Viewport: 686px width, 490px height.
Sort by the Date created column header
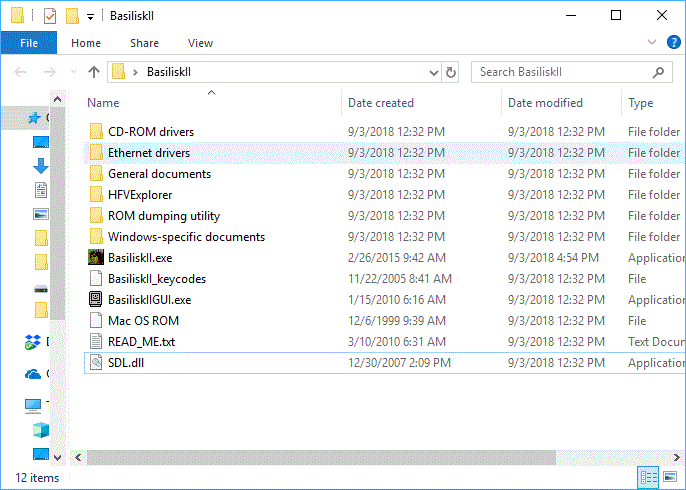[x=381, y=103]
